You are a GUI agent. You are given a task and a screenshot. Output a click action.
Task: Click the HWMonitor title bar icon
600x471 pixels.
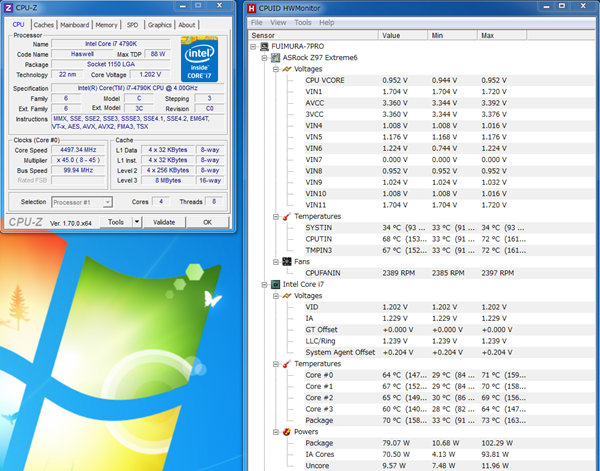[x=251, y=8]
